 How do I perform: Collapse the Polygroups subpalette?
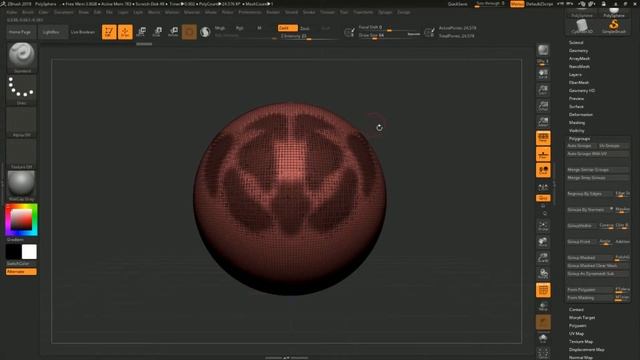point(580,139)
